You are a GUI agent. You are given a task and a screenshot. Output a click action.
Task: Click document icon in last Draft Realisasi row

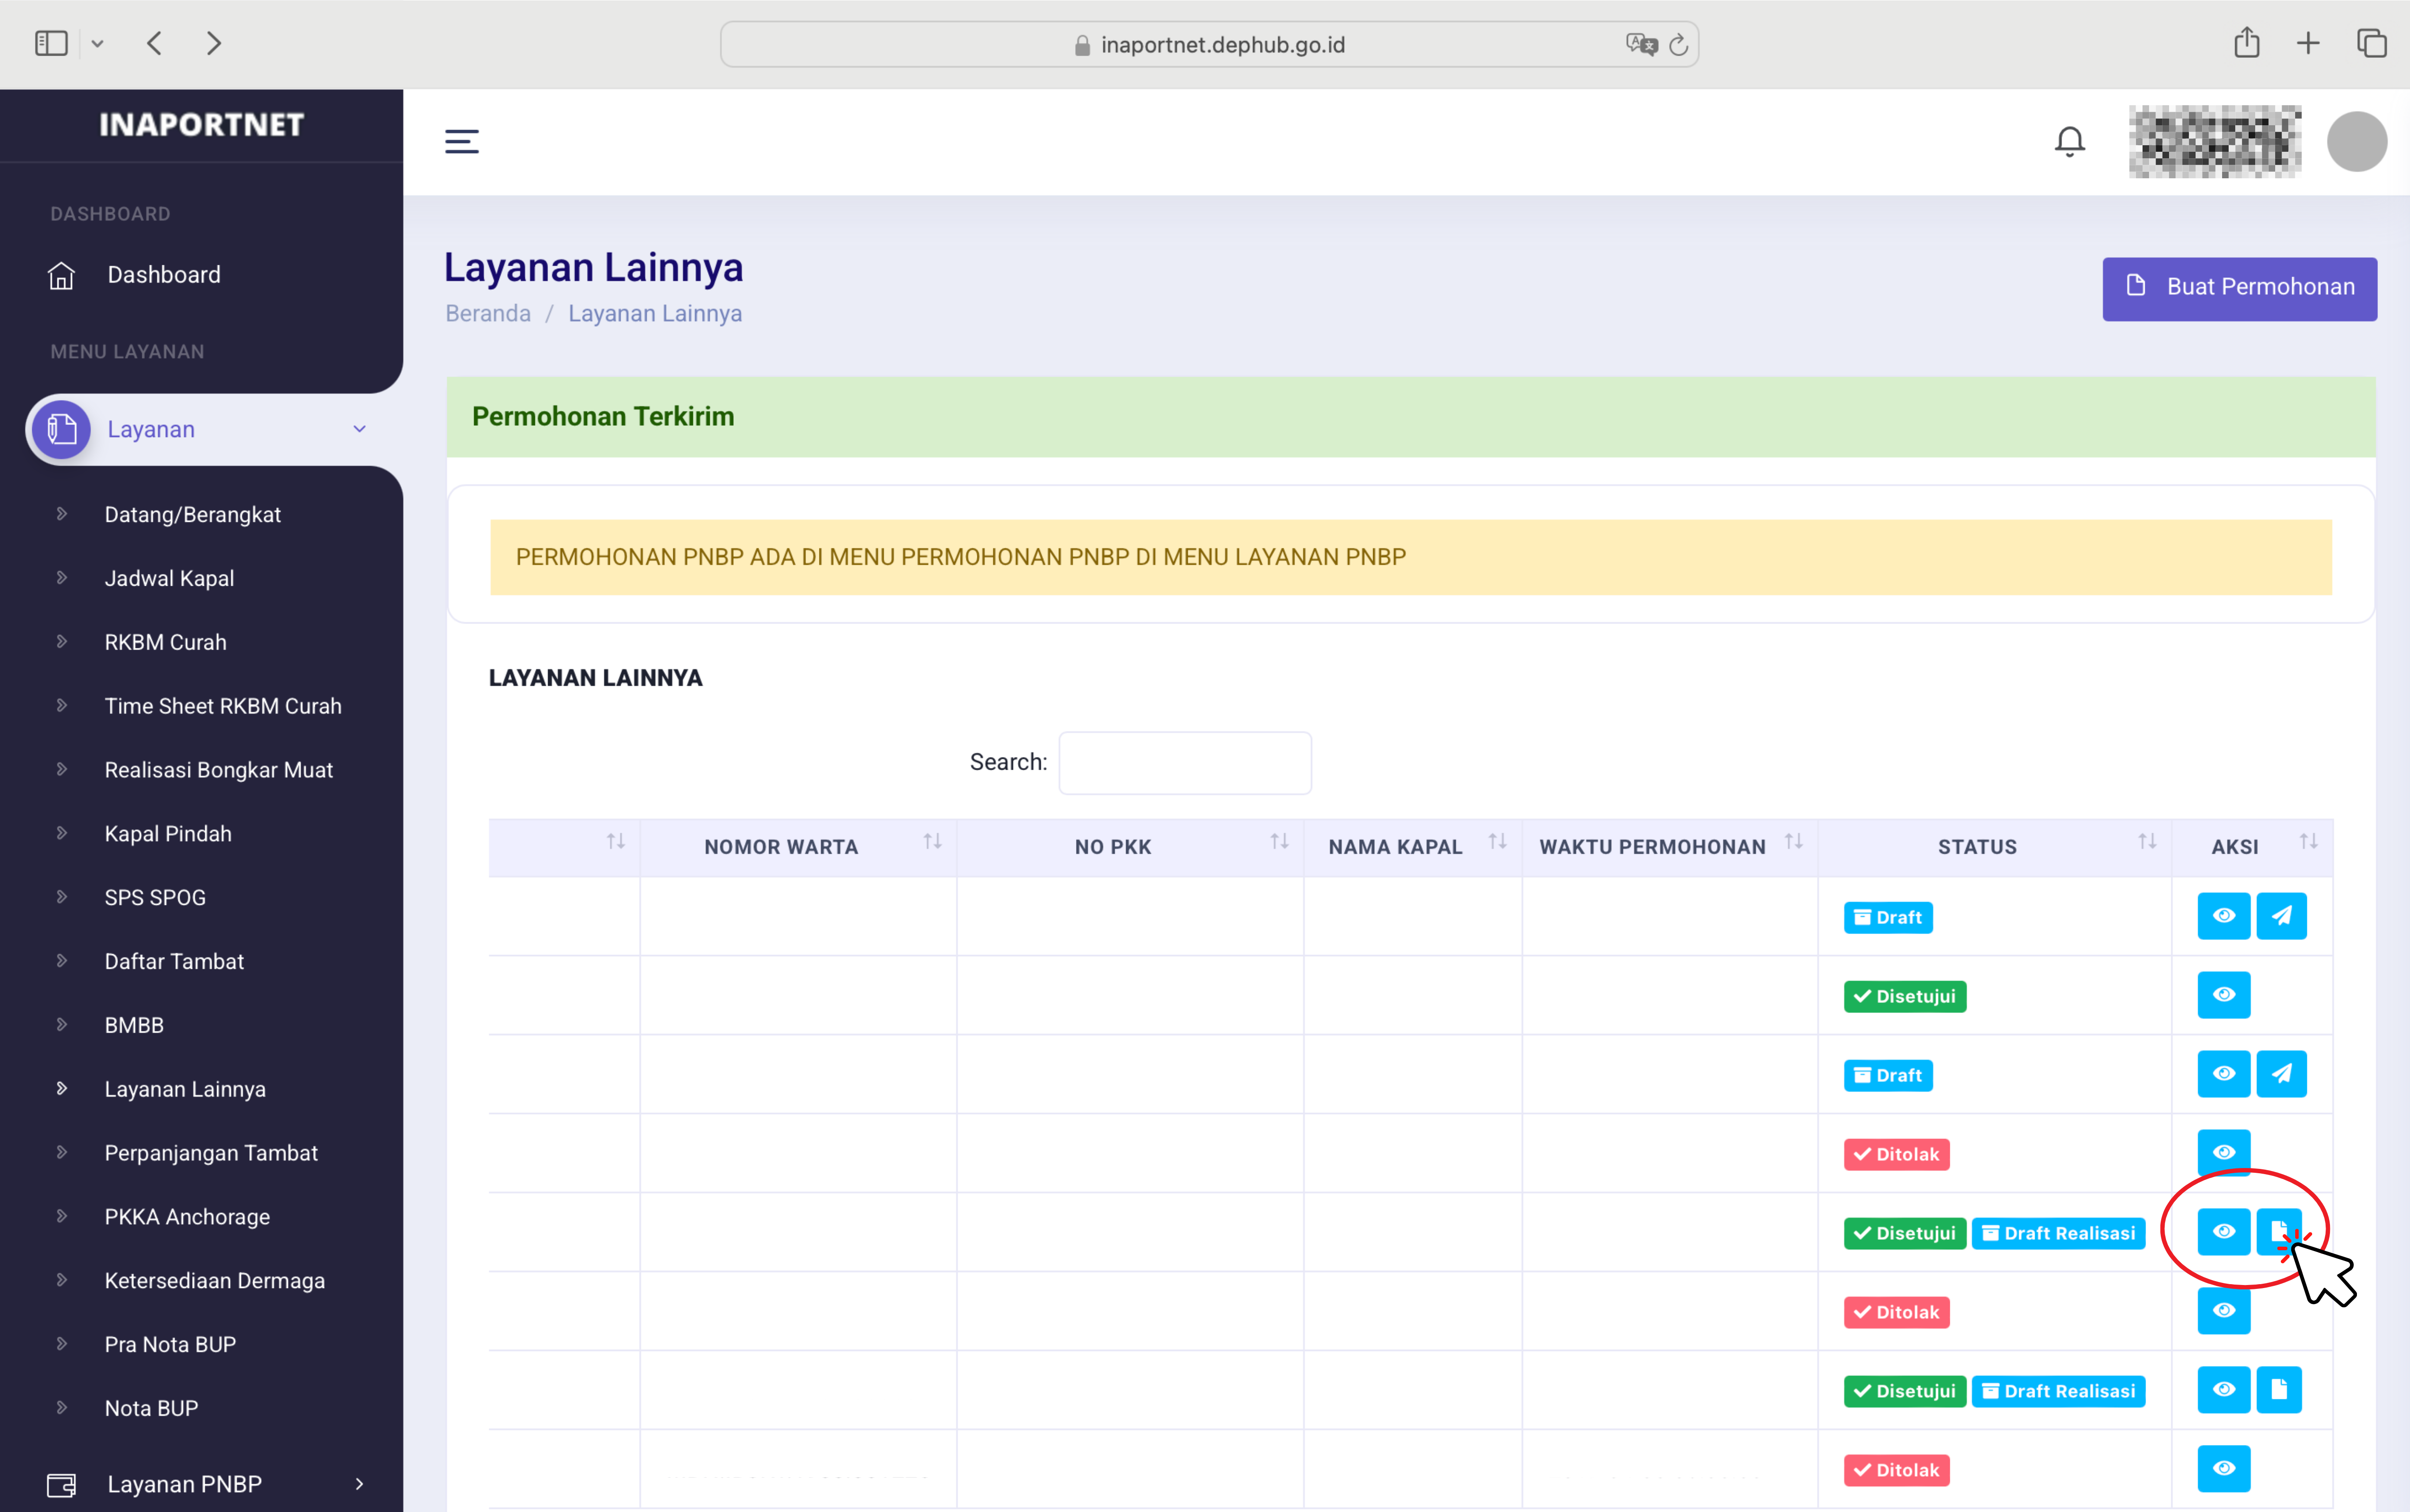[2279, 1390]
